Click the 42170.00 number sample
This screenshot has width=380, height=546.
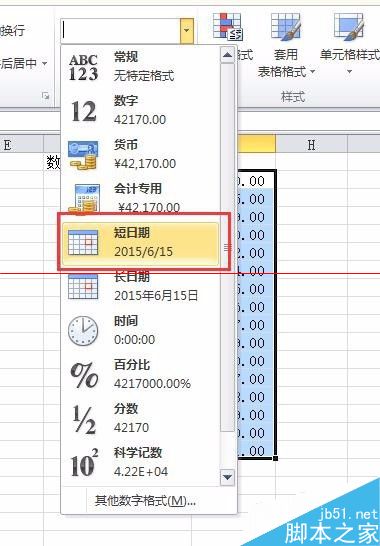140,120
